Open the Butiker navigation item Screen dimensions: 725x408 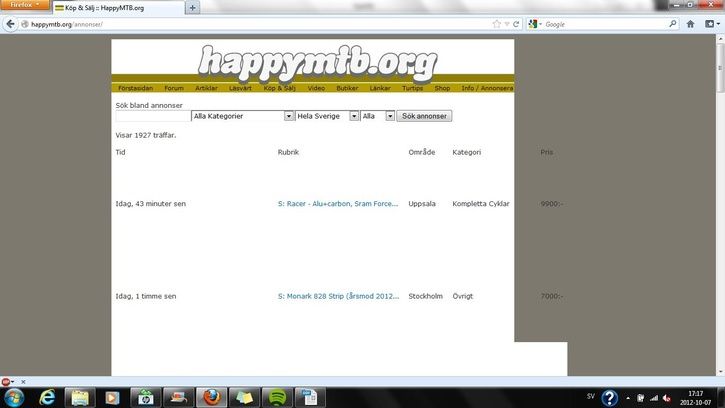[347, 88]
